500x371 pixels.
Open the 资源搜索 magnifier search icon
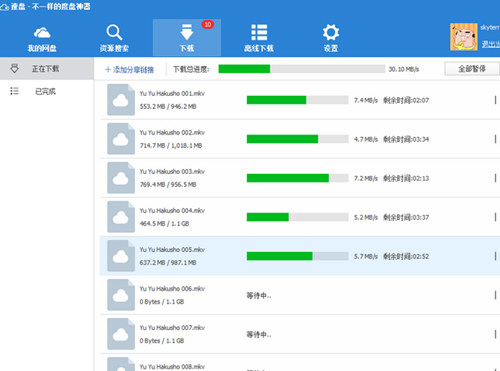click(114, 32)
